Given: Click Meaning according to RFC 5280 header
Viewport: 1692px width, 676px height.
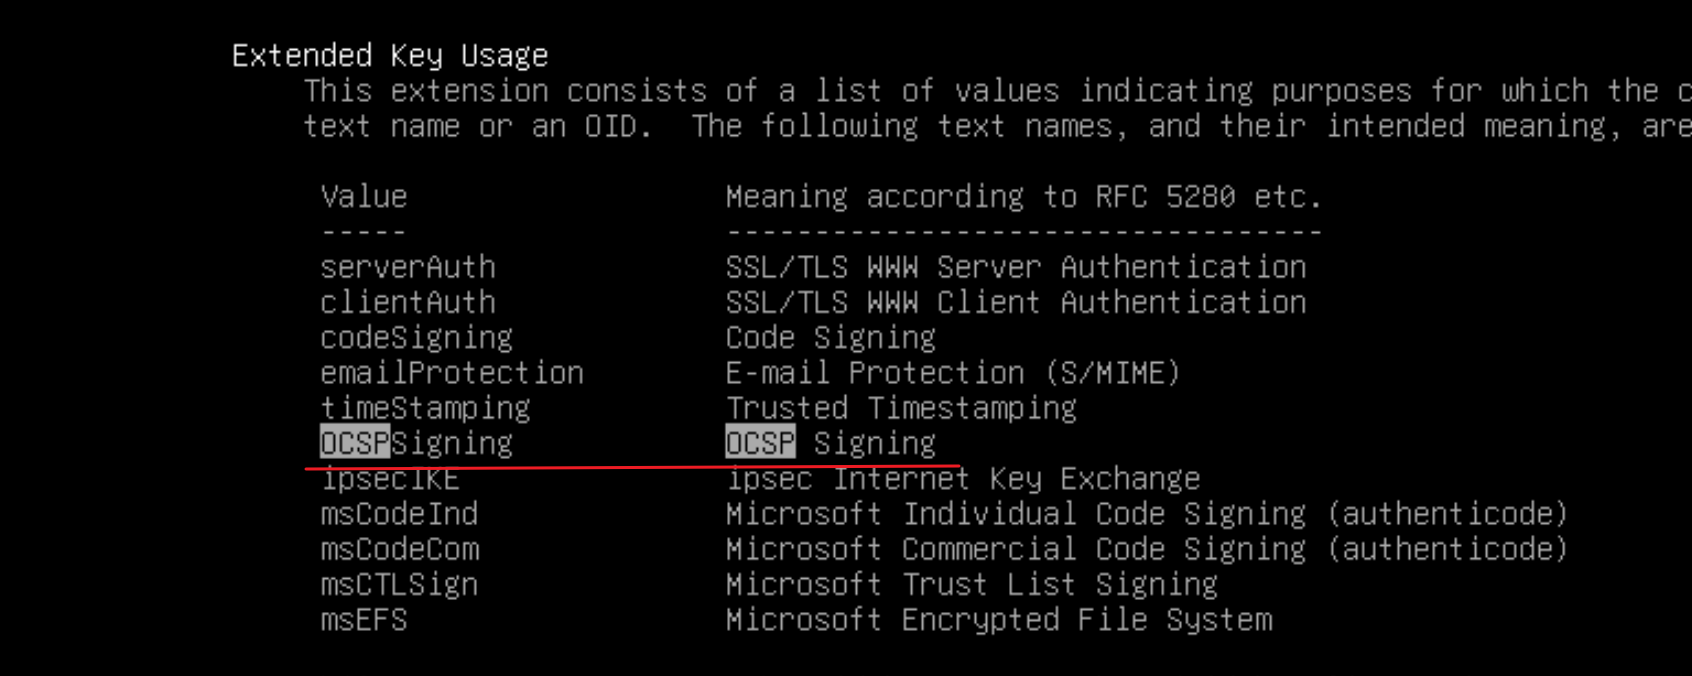Looking at the screenshot, I should (x=1024, y=197).
